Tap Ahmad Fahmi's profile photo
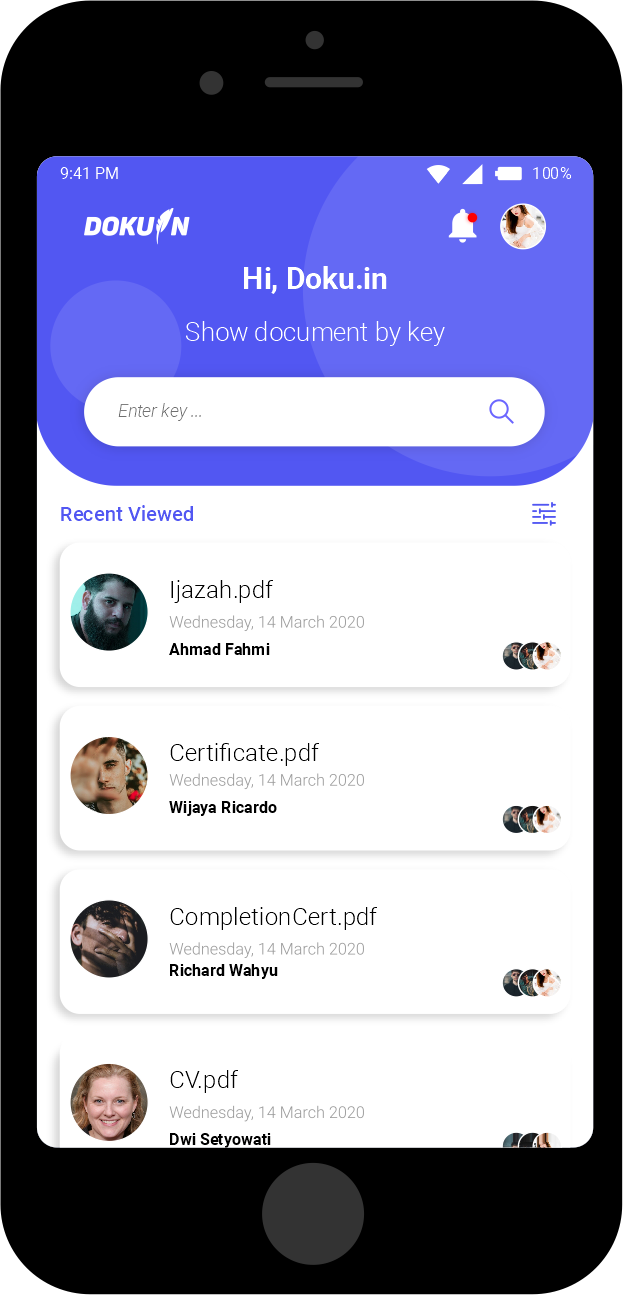Image resolution: width=623 pixels, height=1295 pixels. tap(109, 612)
